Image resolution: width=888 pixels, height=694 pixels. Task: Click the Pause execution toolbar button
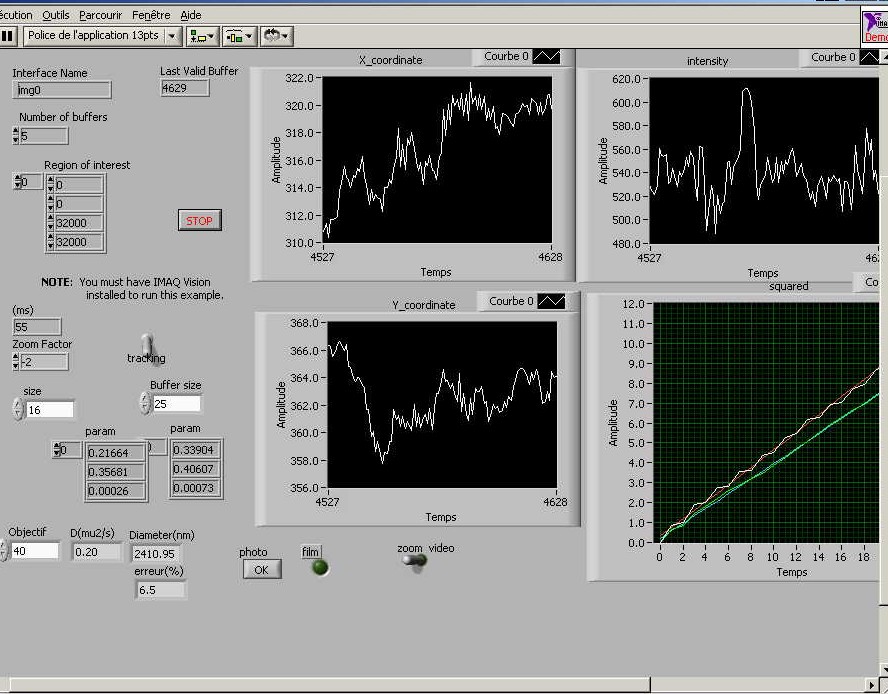coord(7,36)
